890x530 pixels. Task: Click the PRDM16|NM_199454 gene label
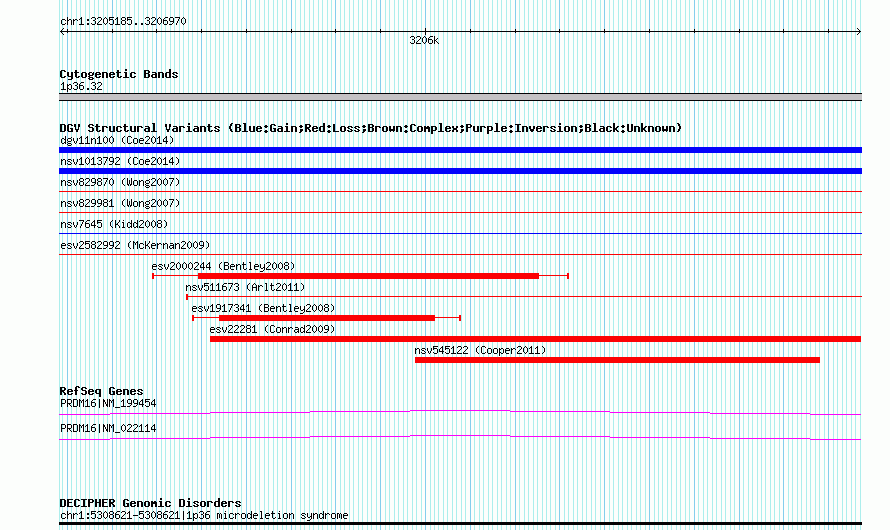click(108, 403)
